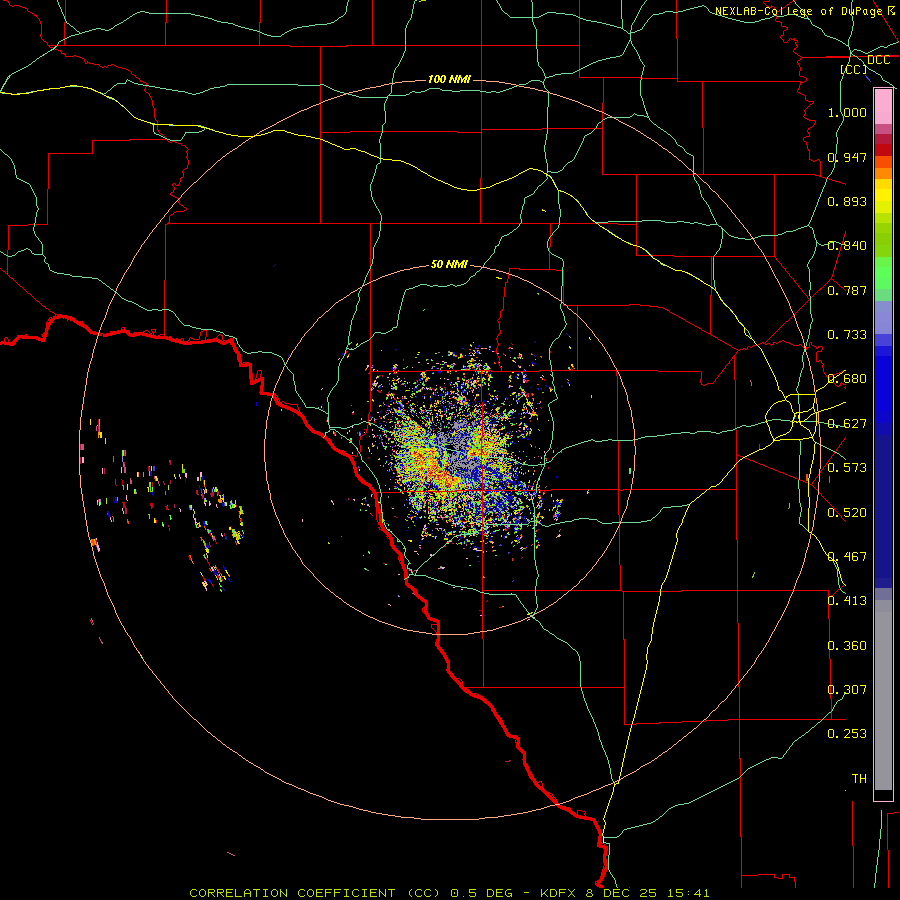Pick the lavender swatch above 0.733
The height and width of the screenshot is (900, 900).
coord(883,317)
